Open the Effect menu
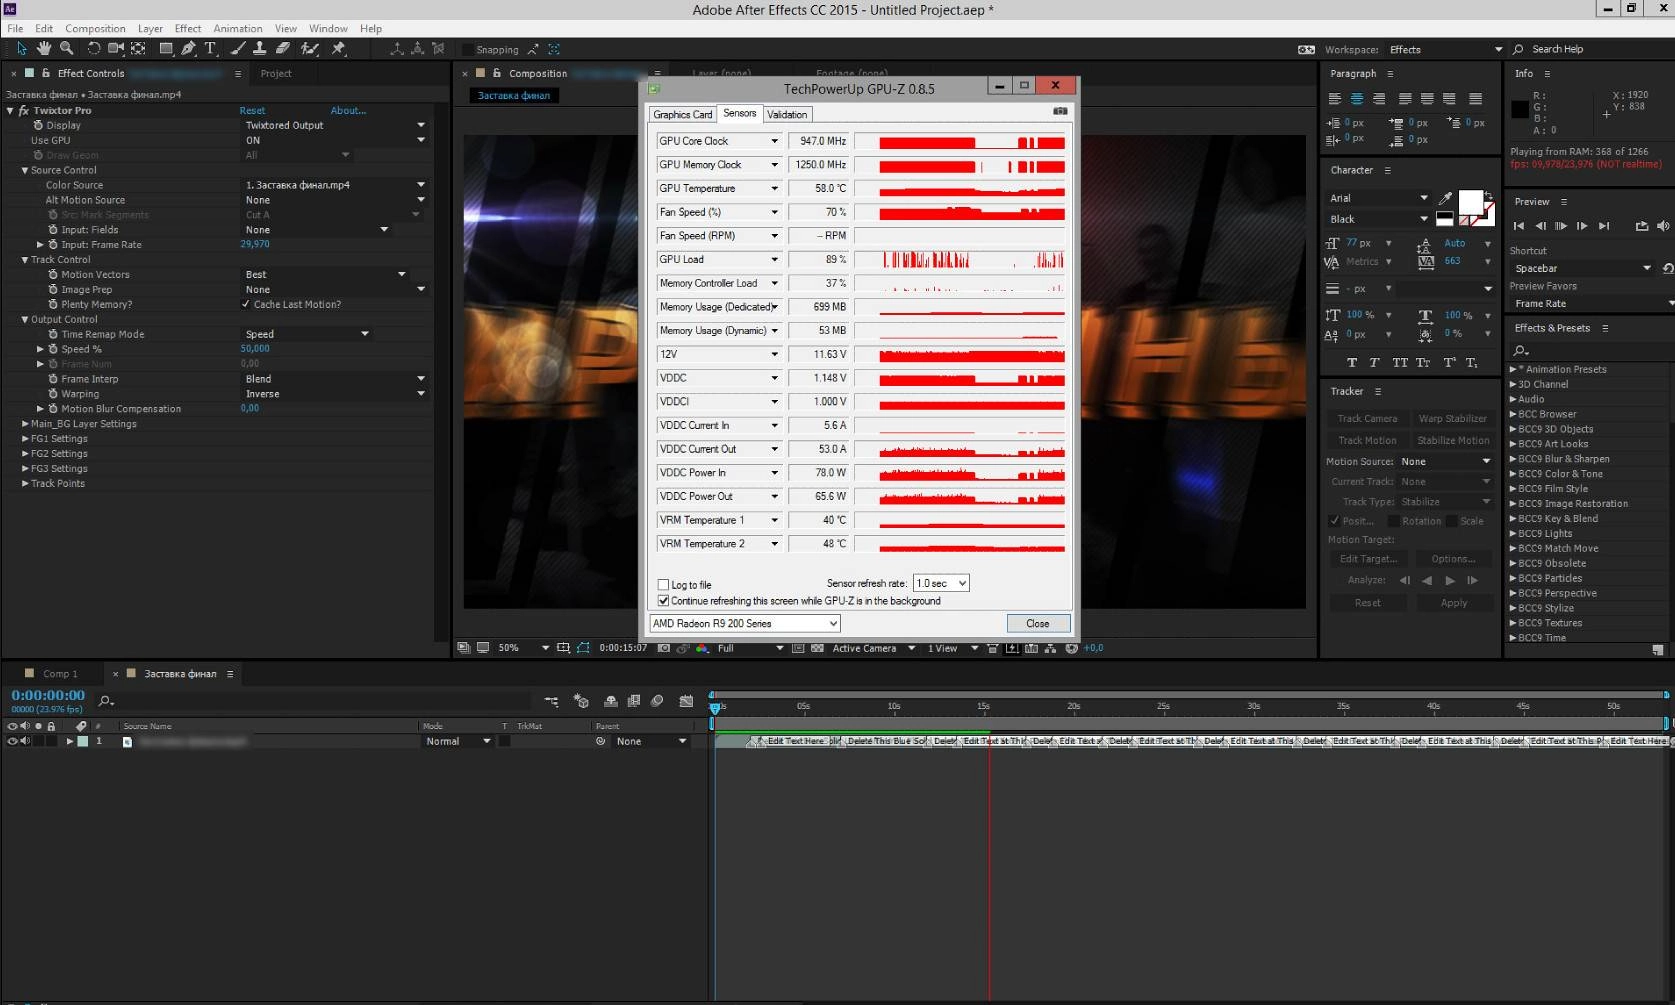The height and width of the screenshot is (1005, 1675). point(188,28)
